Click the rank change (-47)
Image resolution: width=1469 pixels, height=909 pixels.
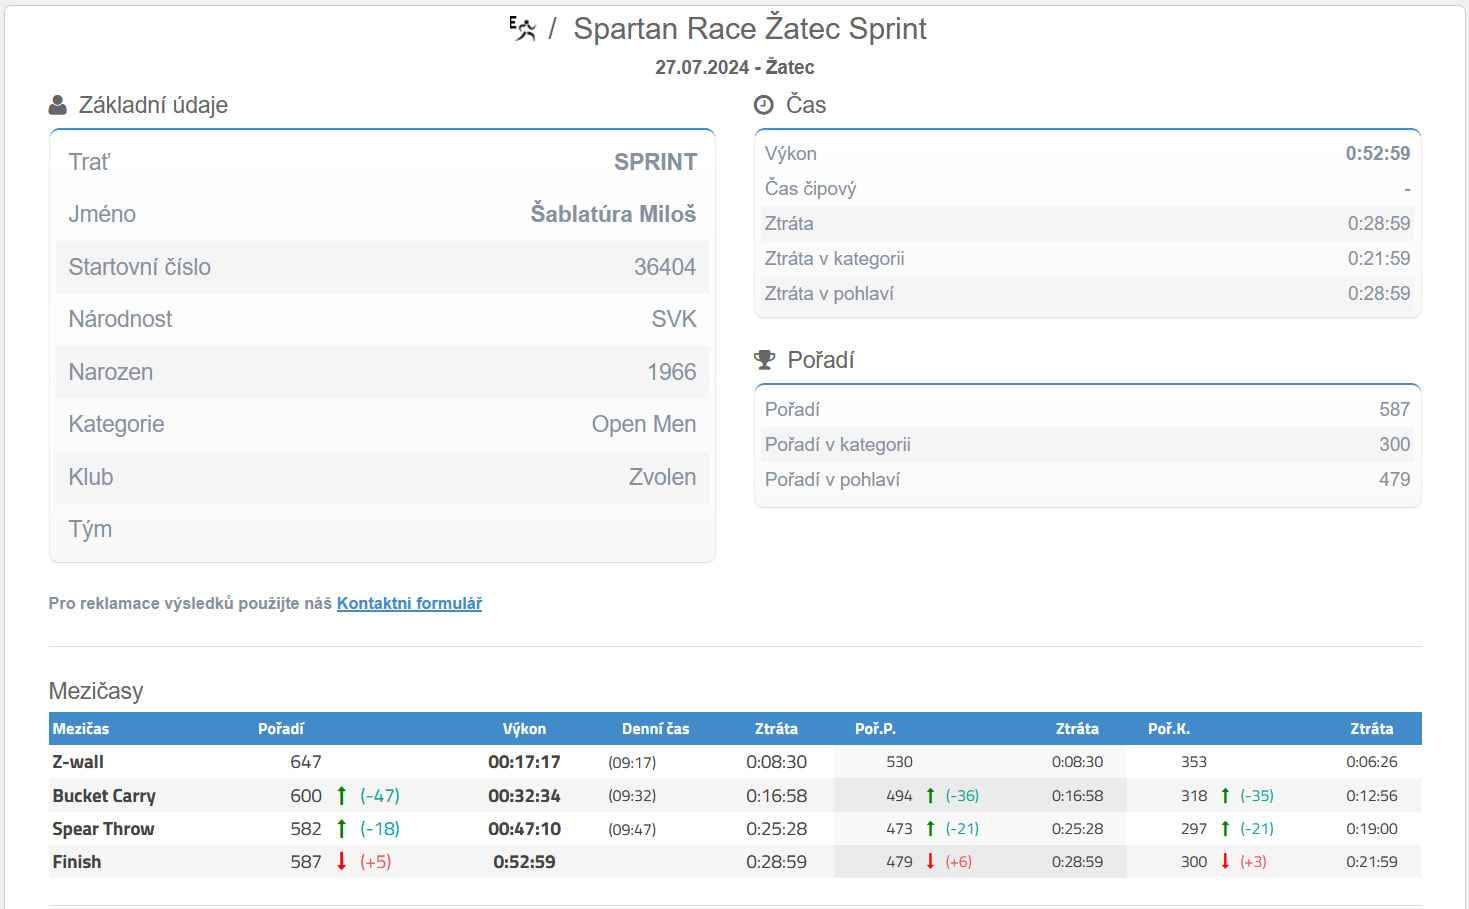[380, 796]
